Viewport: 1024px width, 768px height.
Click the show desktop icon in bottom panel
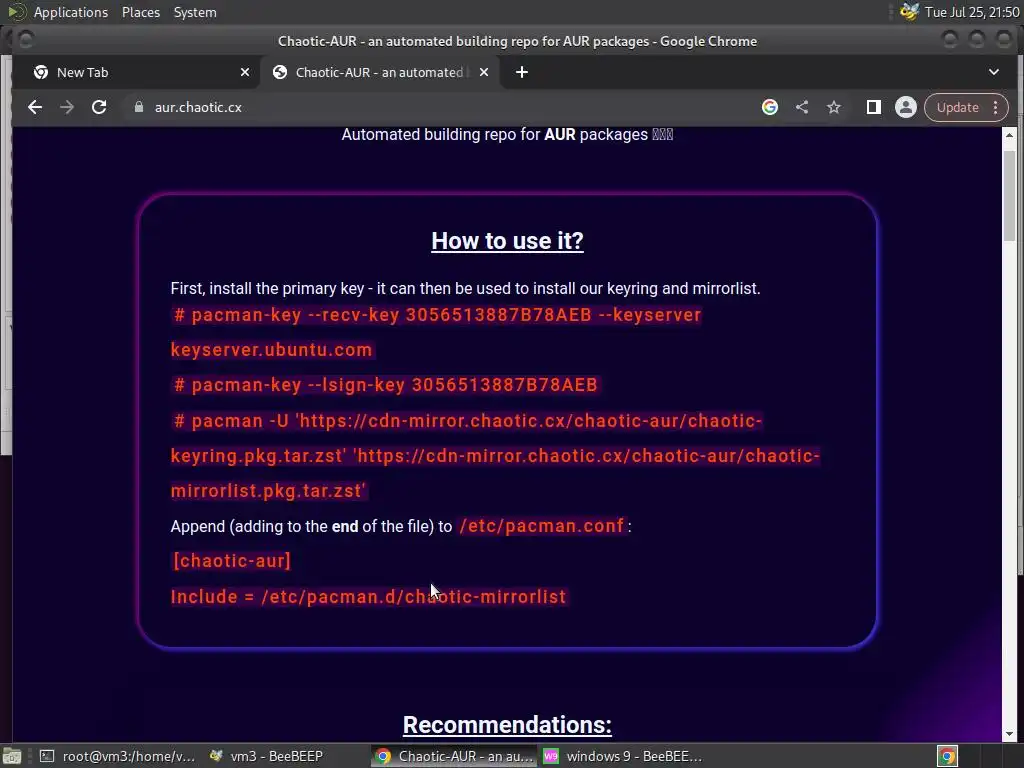click(12, 756)
